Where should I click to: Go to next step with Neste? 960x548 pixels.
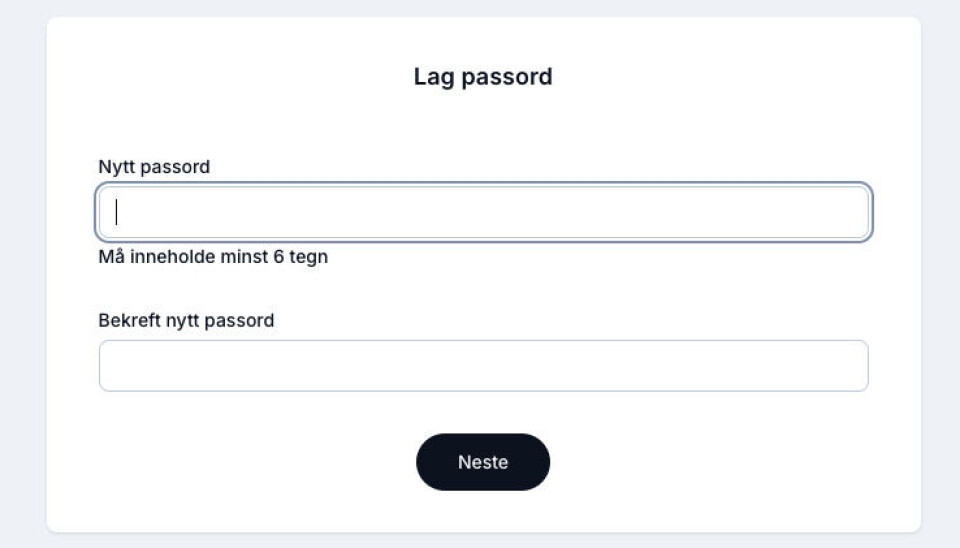pyautogui.click(x=483, y=462)
